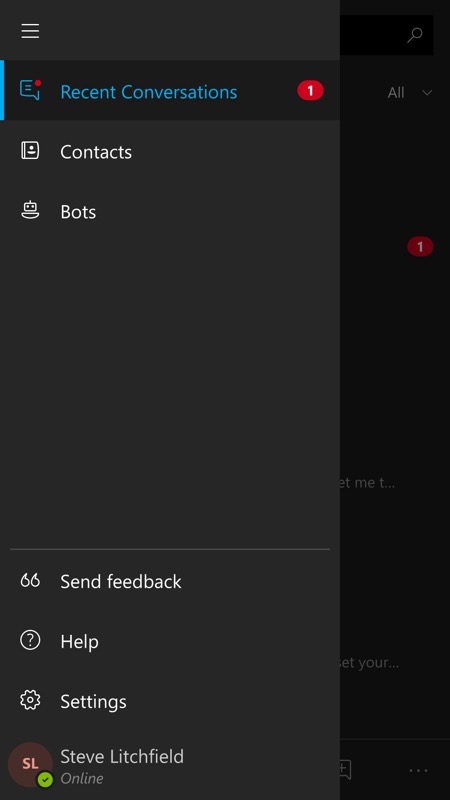Tap the unread badge on Recent Conversations

point(310,91)
